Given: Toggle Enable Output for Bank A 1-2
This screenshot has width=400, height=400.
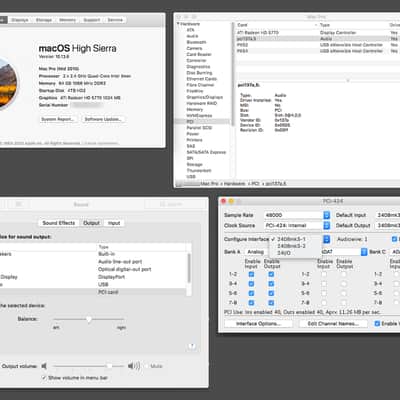Looking at the screenshot, I should coord(271,274).
